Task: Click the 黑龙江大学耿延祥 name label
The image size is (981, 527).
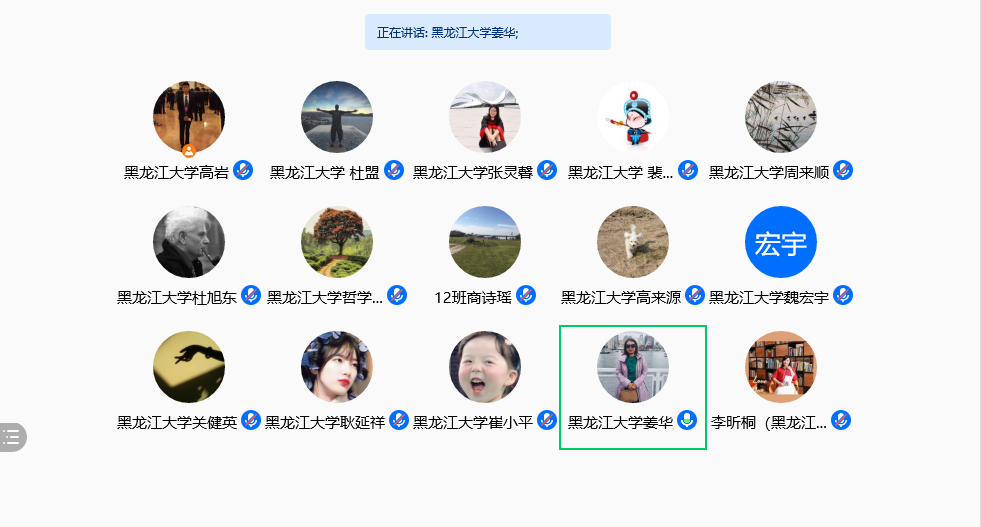Action: (325, 422)
